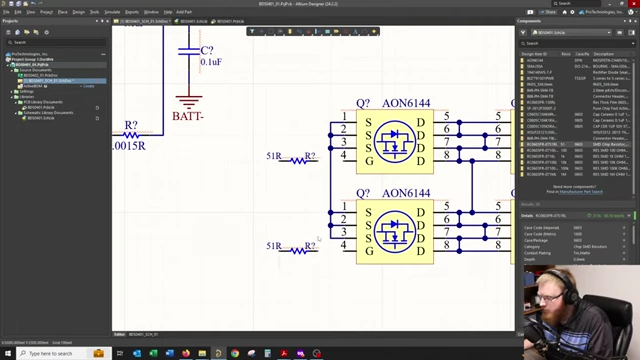Viewport: 640px width, 360px height.
Task: Open Firefox from the Windows taskbar
Action: pyautogui.click(x=186, y=353)
